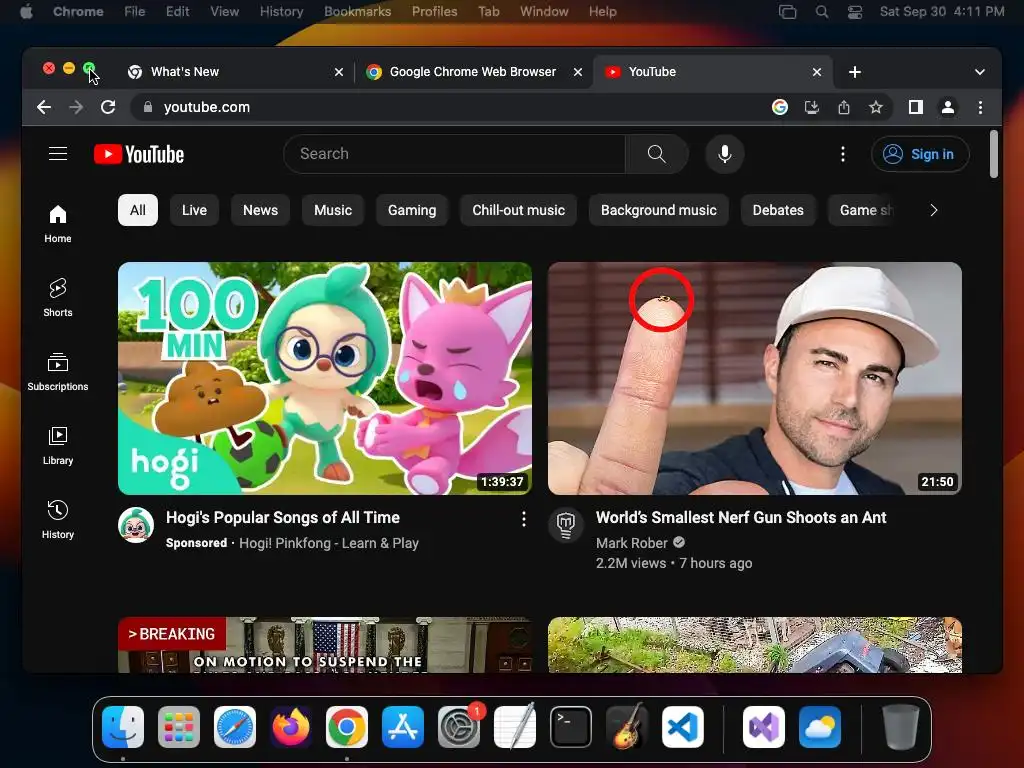The height and width of the screenshot is (768, 1024).
Task: Toggle Chrome side panel
Action: [x=916, y=107]
